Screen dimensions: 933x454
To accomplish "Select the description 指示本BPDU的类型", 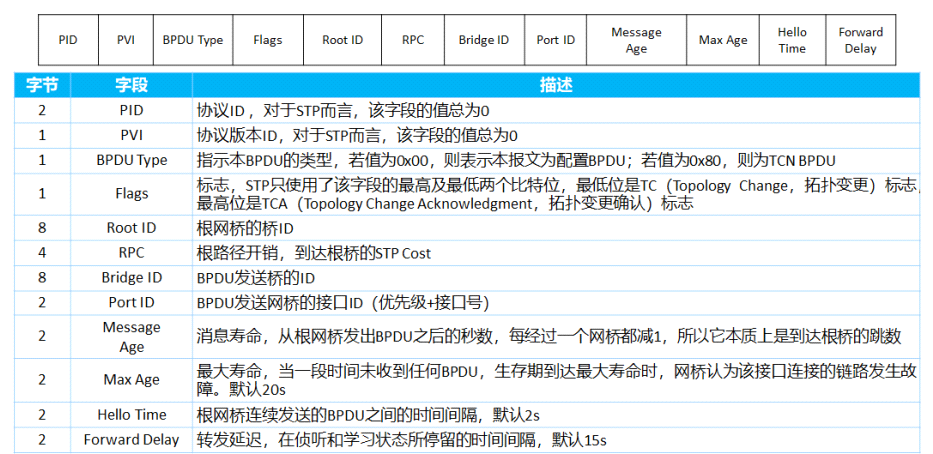I will pyautogui.click(x=516, y=161).
